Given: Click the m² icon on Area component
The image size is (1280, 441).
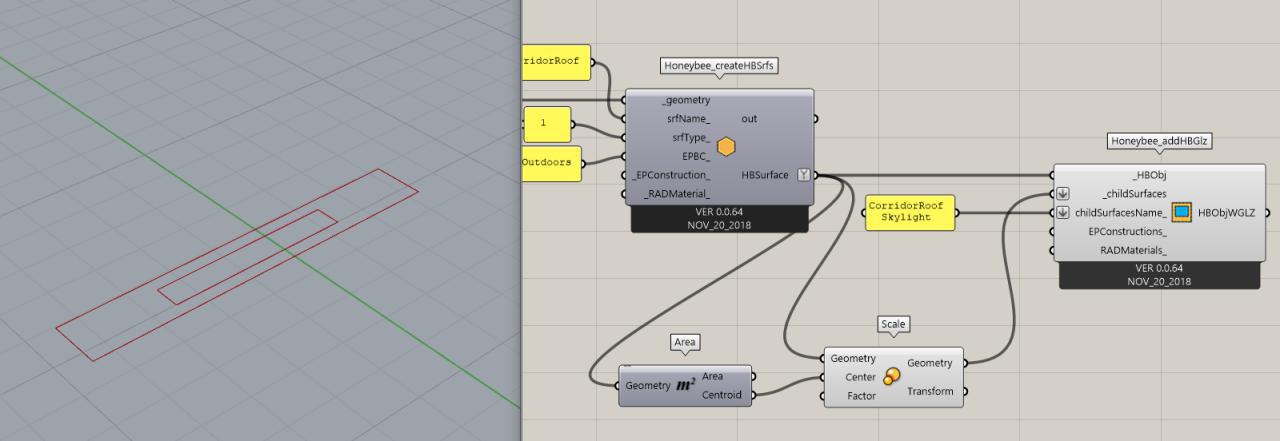Looking at the screenshot, I should (x=685, y=385).
